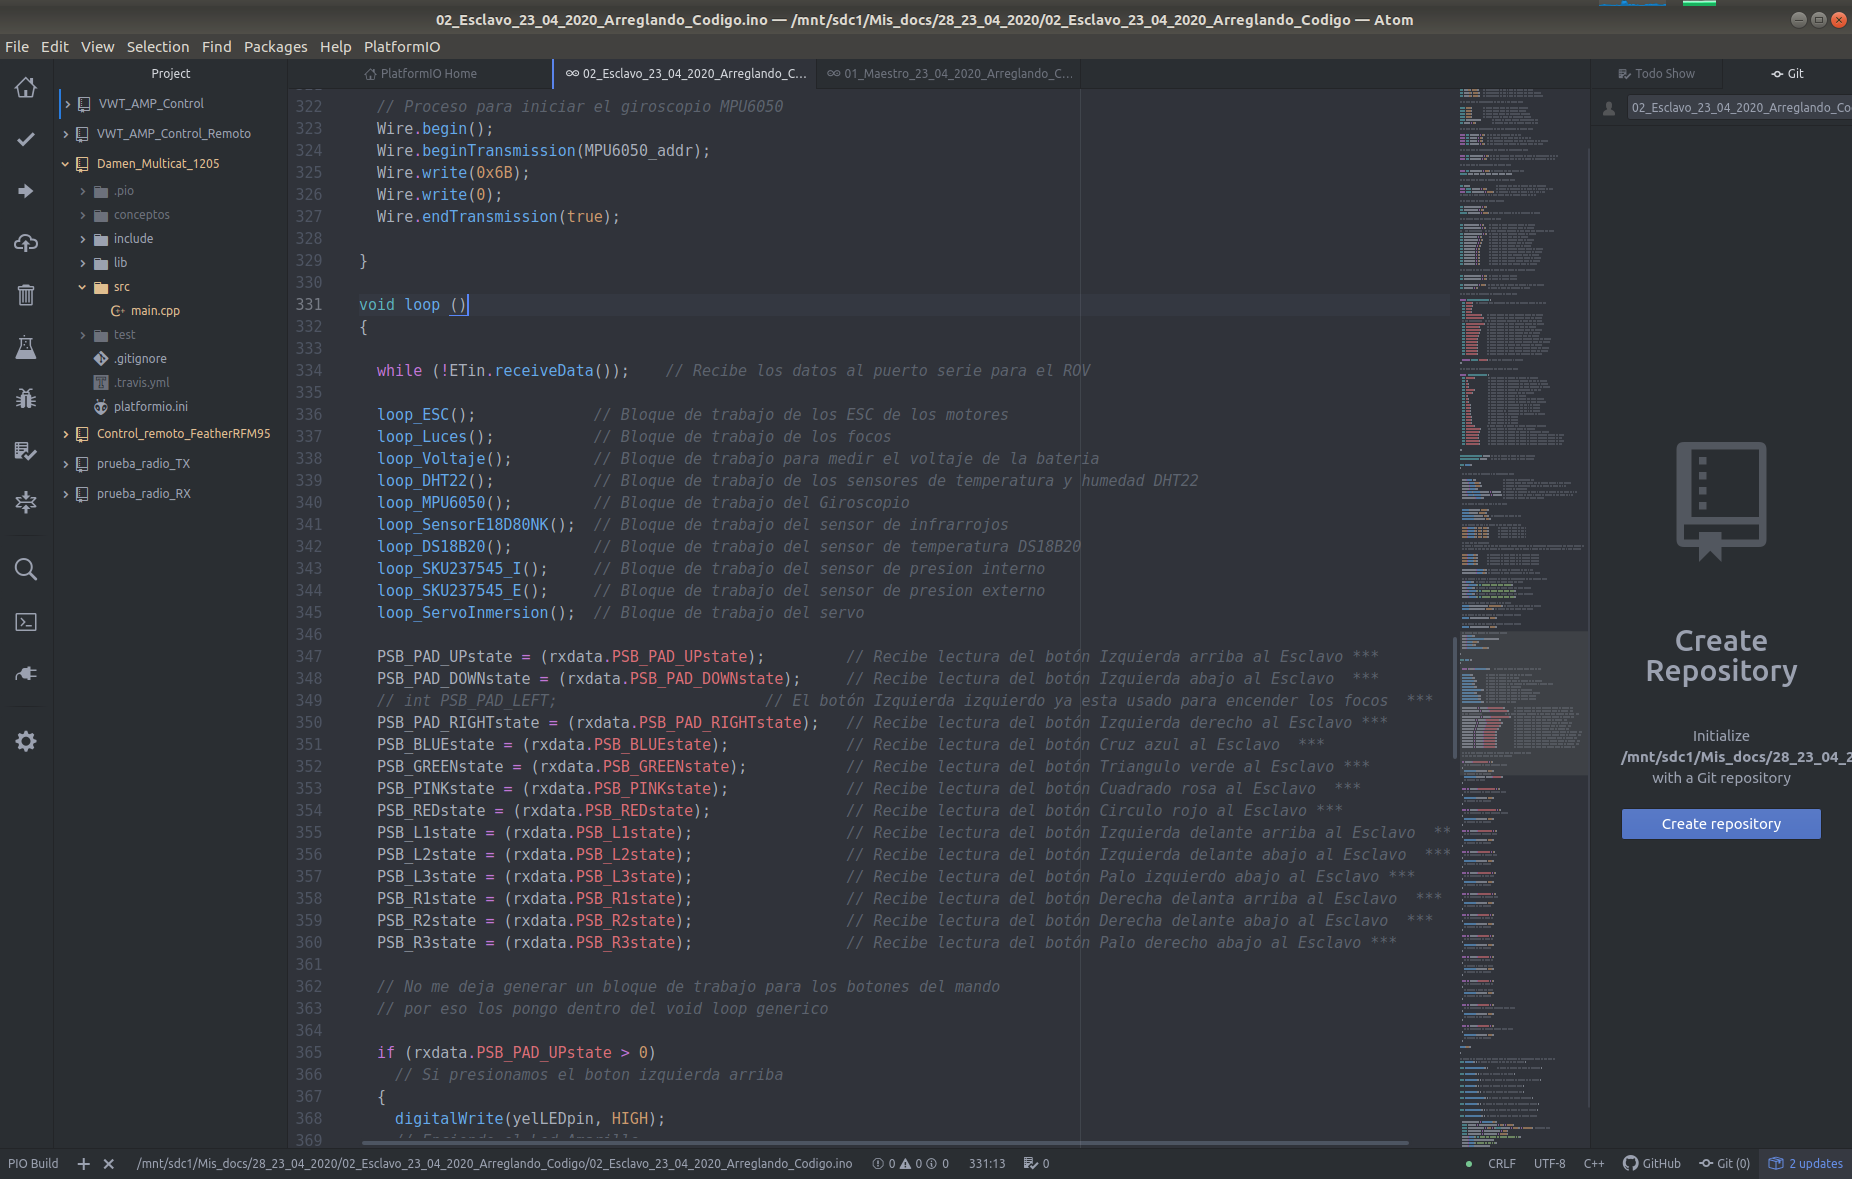1852x1179 pixels.
Task: Switch to the PlatformIO Home tab
Action: coord(420,74)
